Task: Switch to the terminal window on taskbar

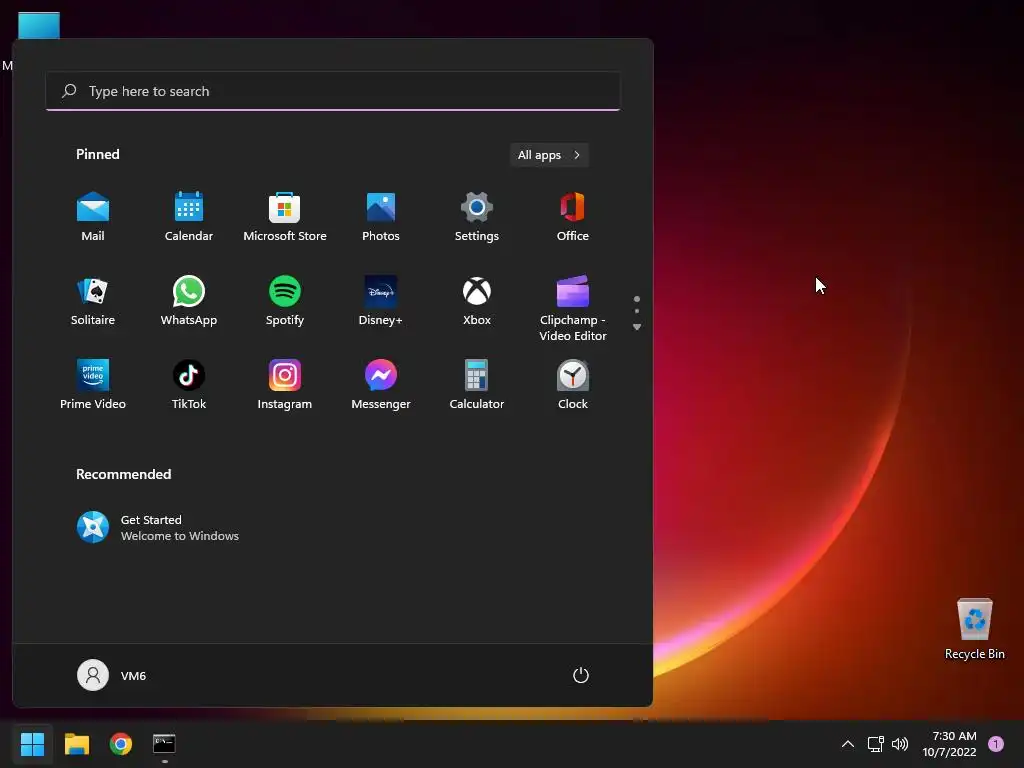Action: (x=164, y=744)
